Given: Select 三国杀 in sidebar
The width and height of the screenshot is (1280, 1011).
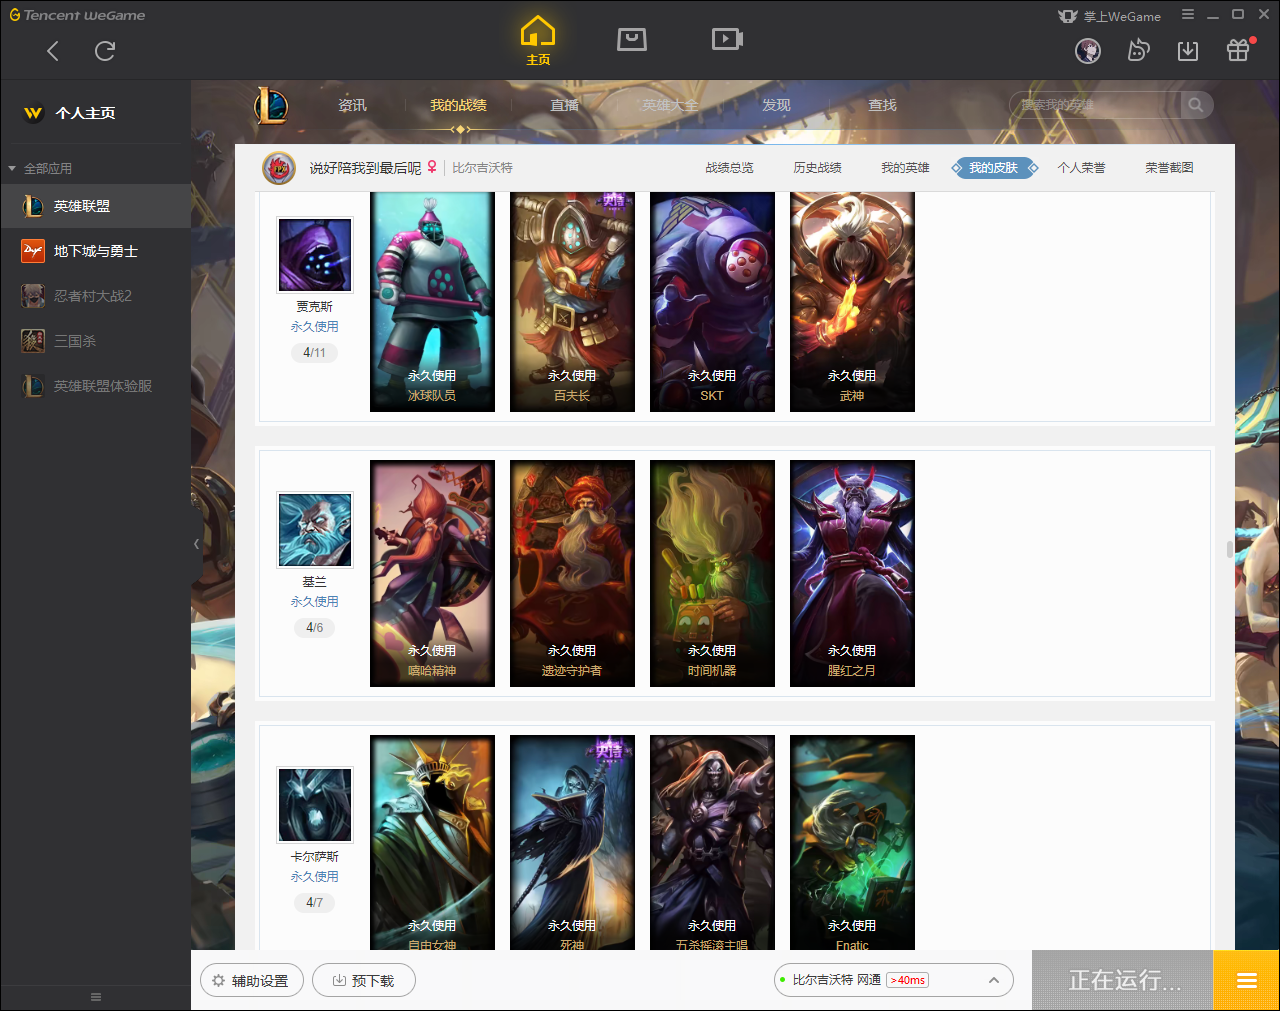Looking at the screenshot, I should [95, 341].
